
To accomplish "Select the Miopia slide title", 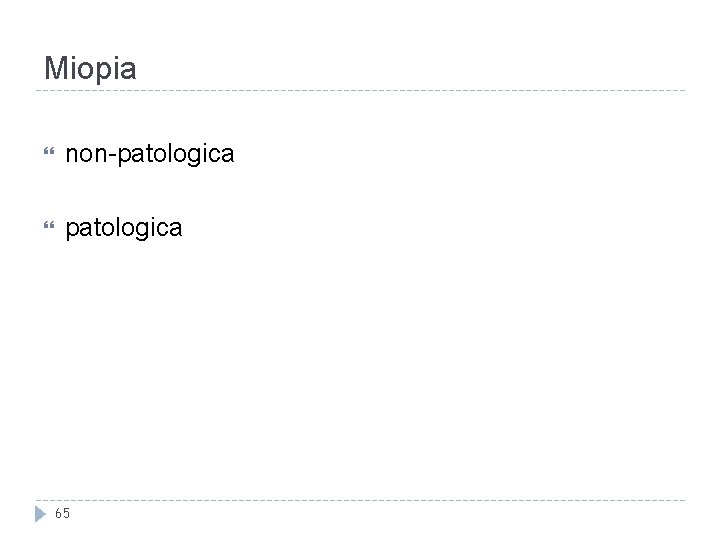I will tap(91, 69).
